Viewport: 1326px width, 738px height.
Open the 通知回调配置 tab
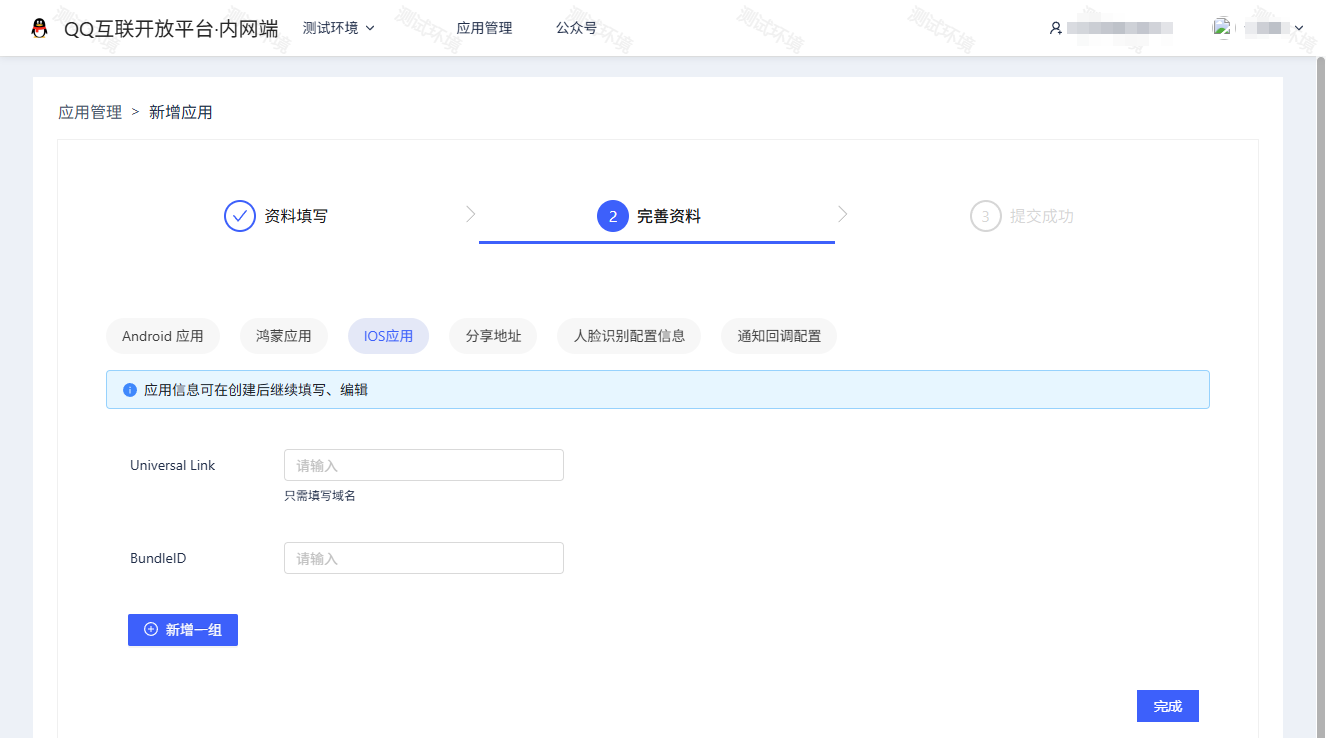pyautogui.click(x=779, y=336)
